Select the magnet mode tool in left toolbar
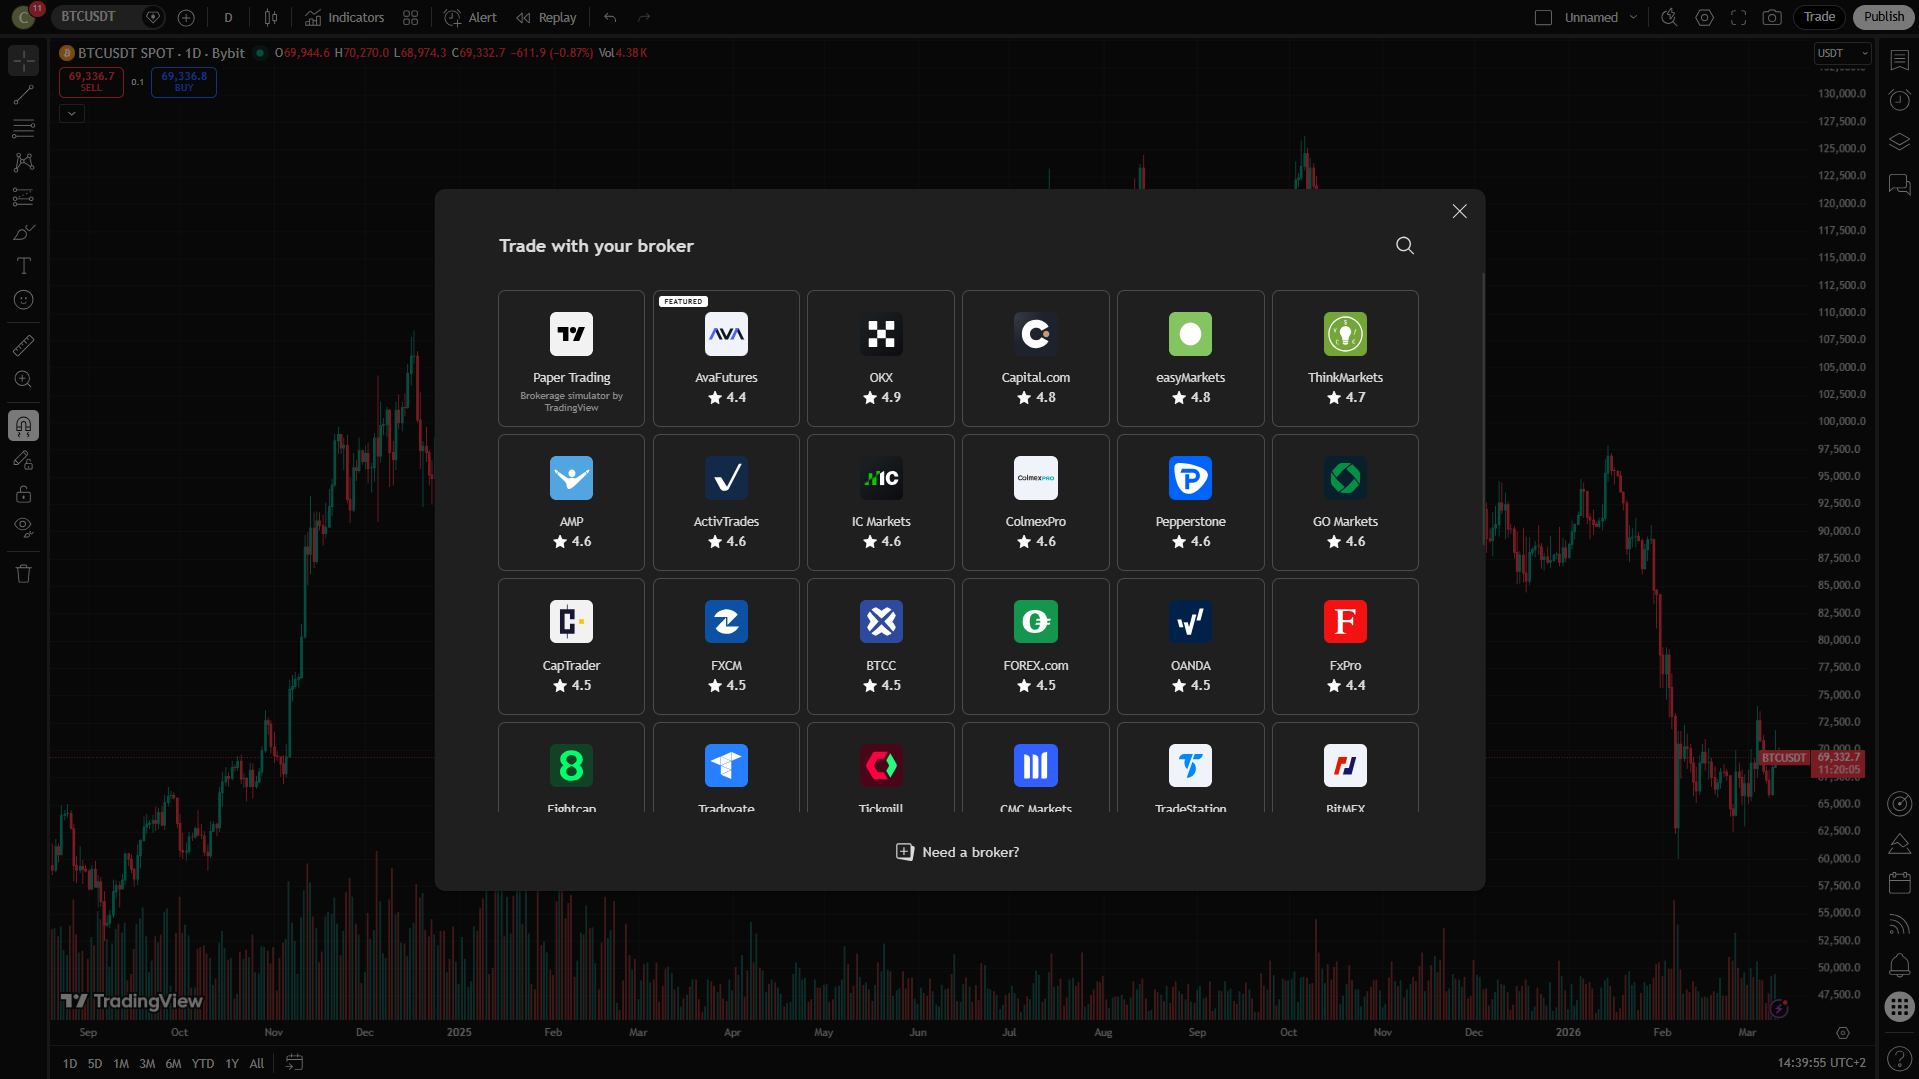1919x1079 pixels. coord(23,426)
